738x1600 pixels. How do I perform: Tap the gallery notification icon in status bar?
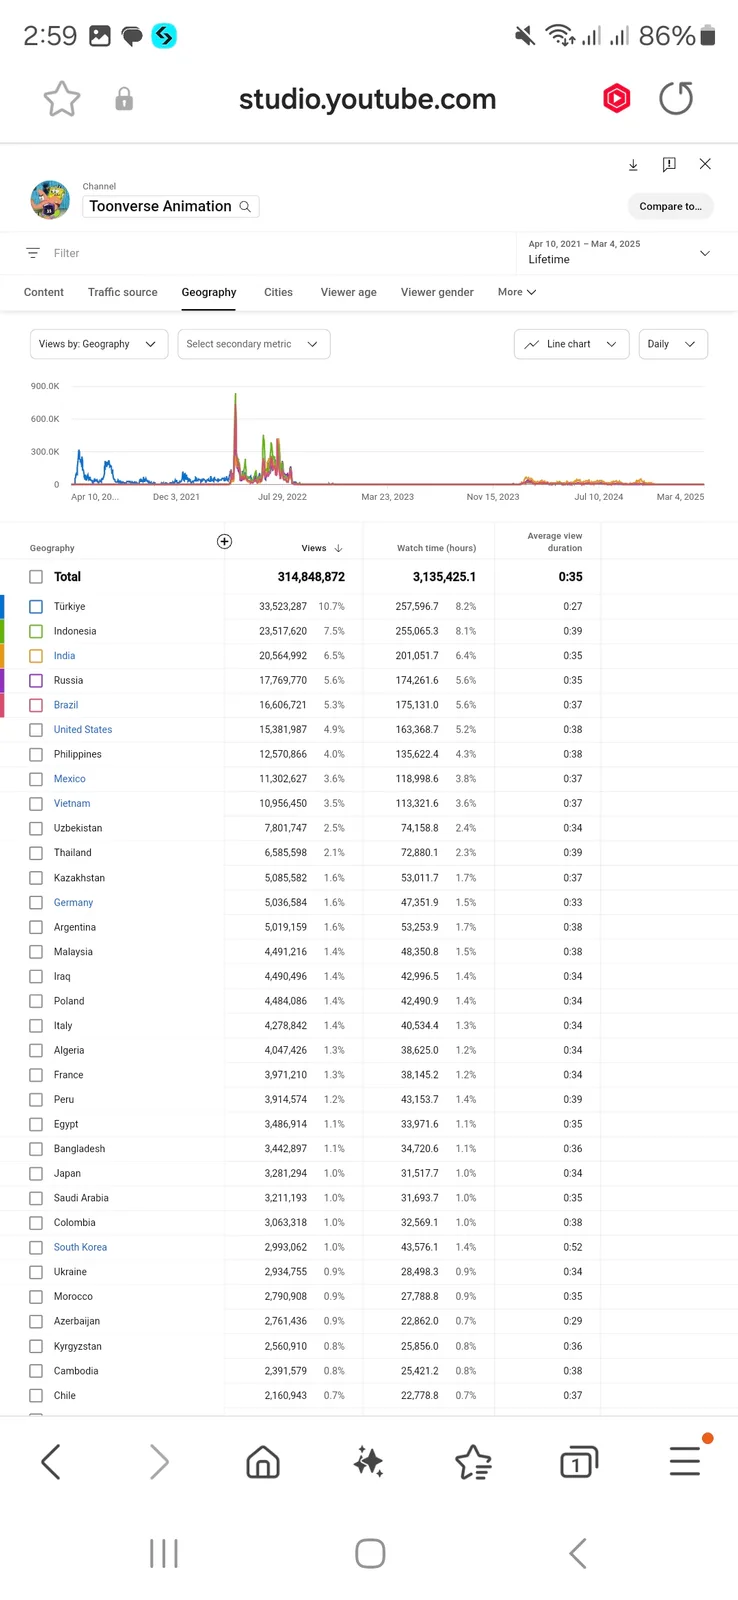point(100,36)
